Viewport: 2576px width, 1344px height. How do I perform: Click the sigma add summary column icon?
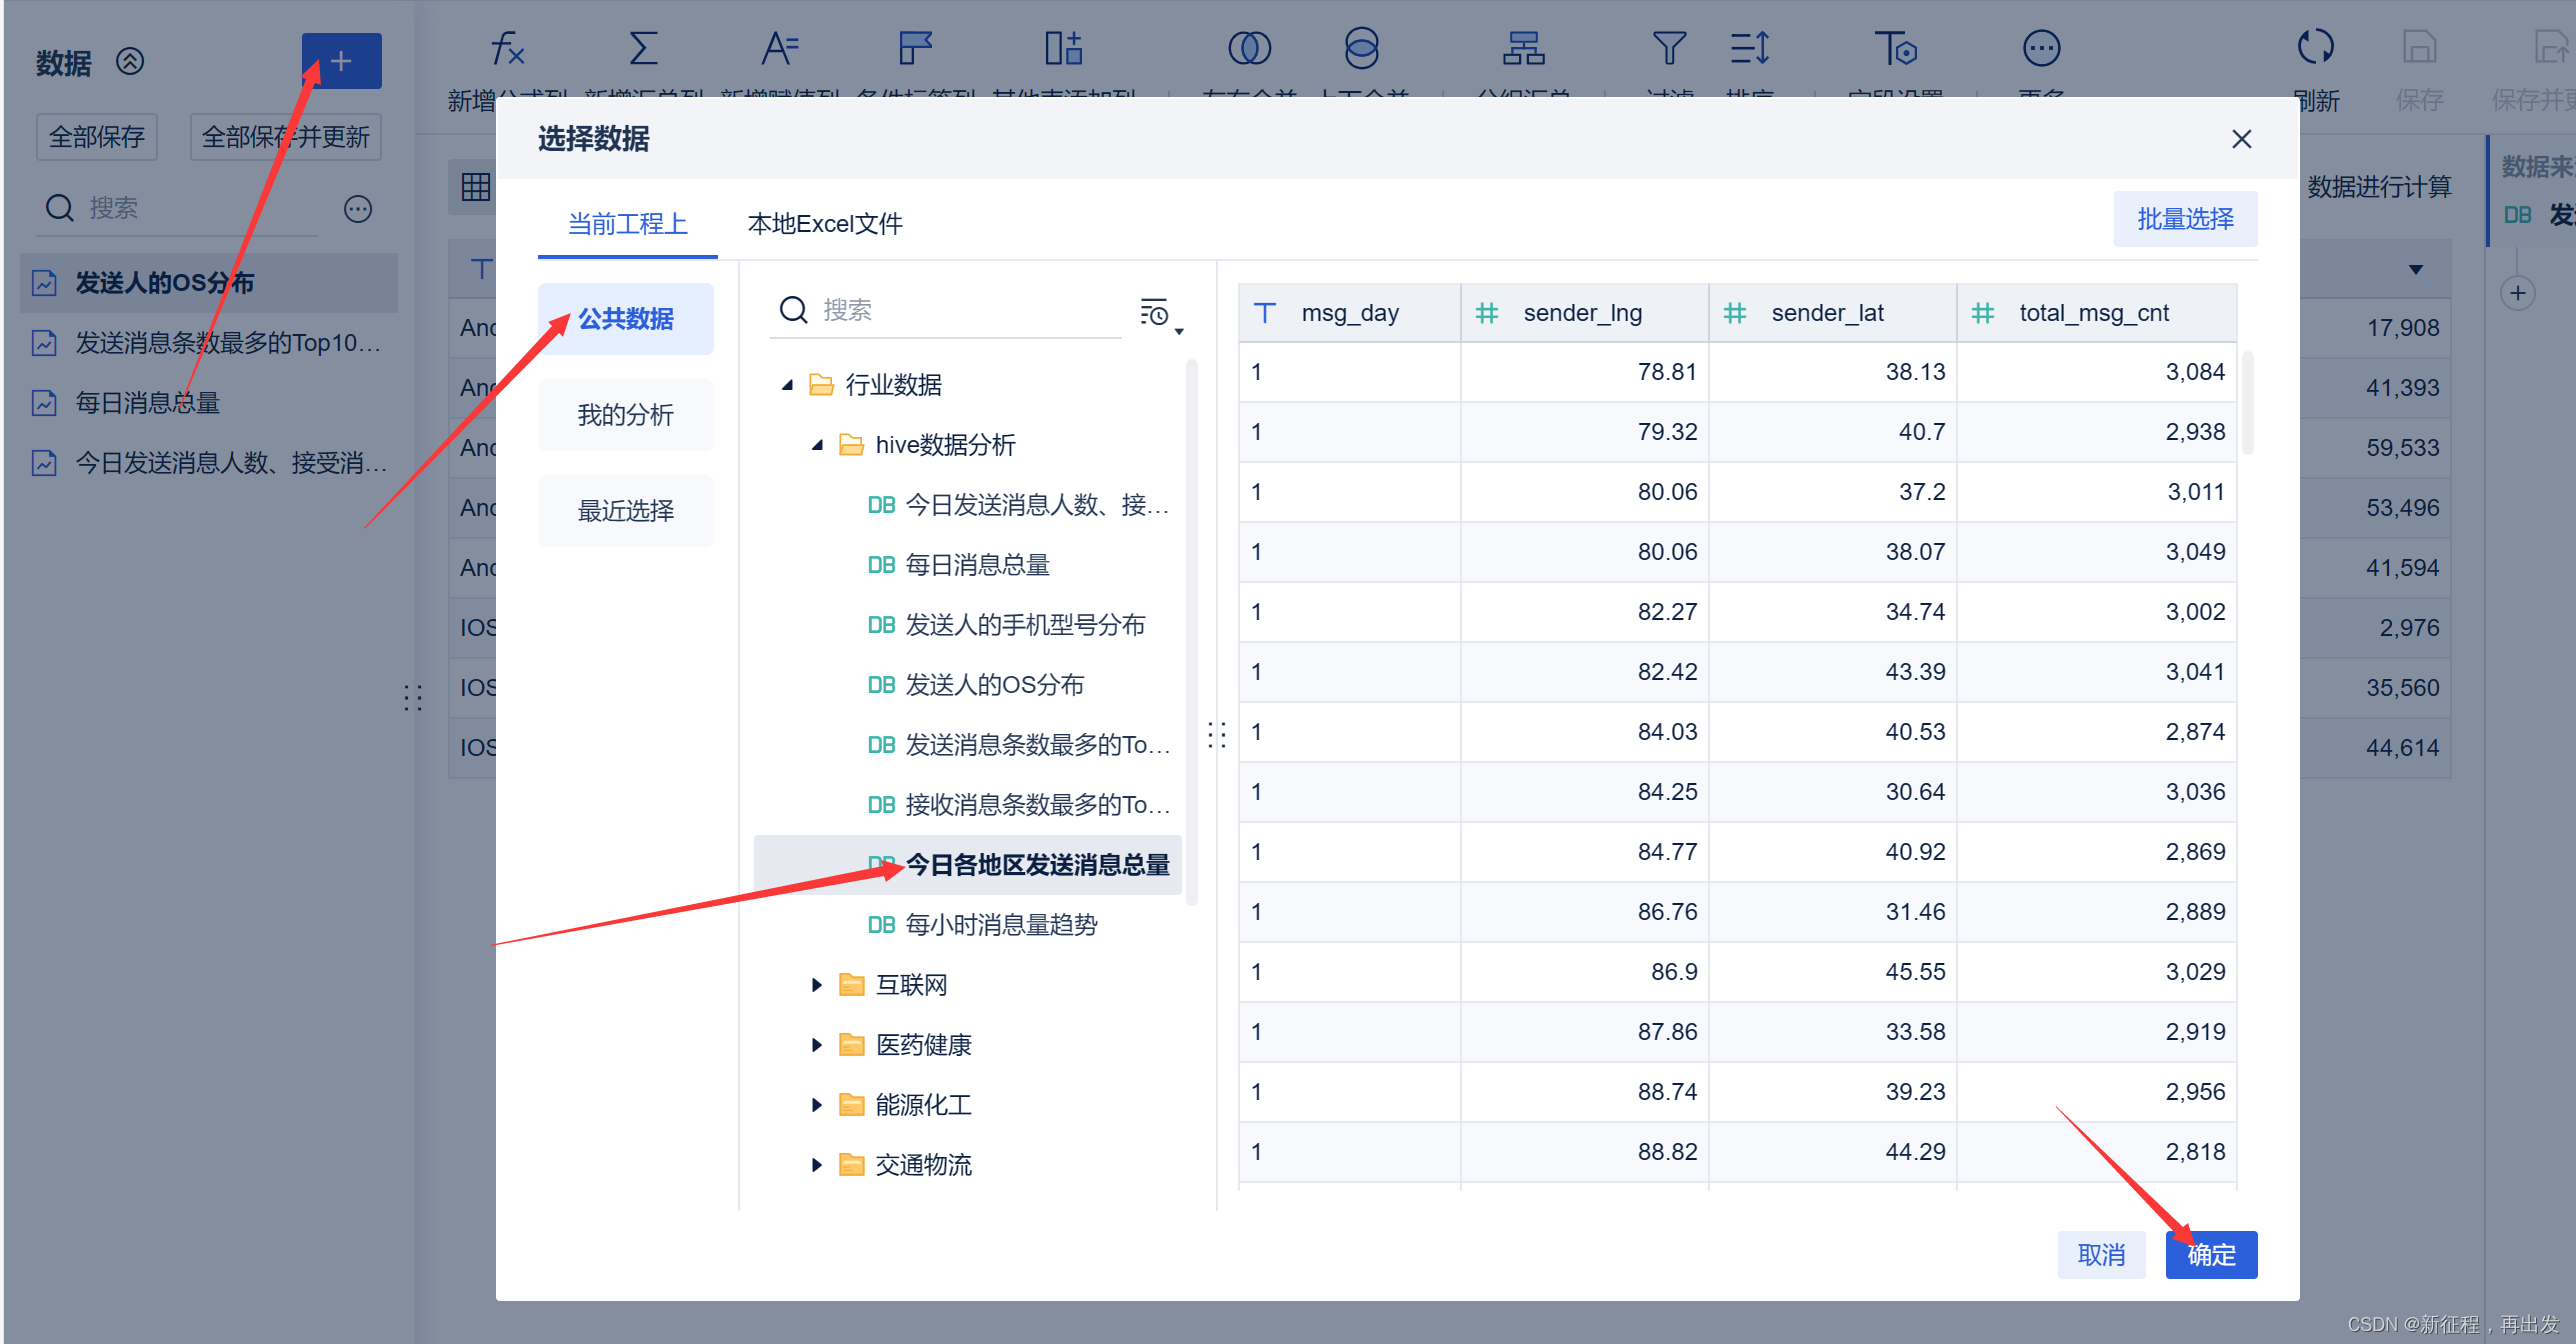[643, 48]
